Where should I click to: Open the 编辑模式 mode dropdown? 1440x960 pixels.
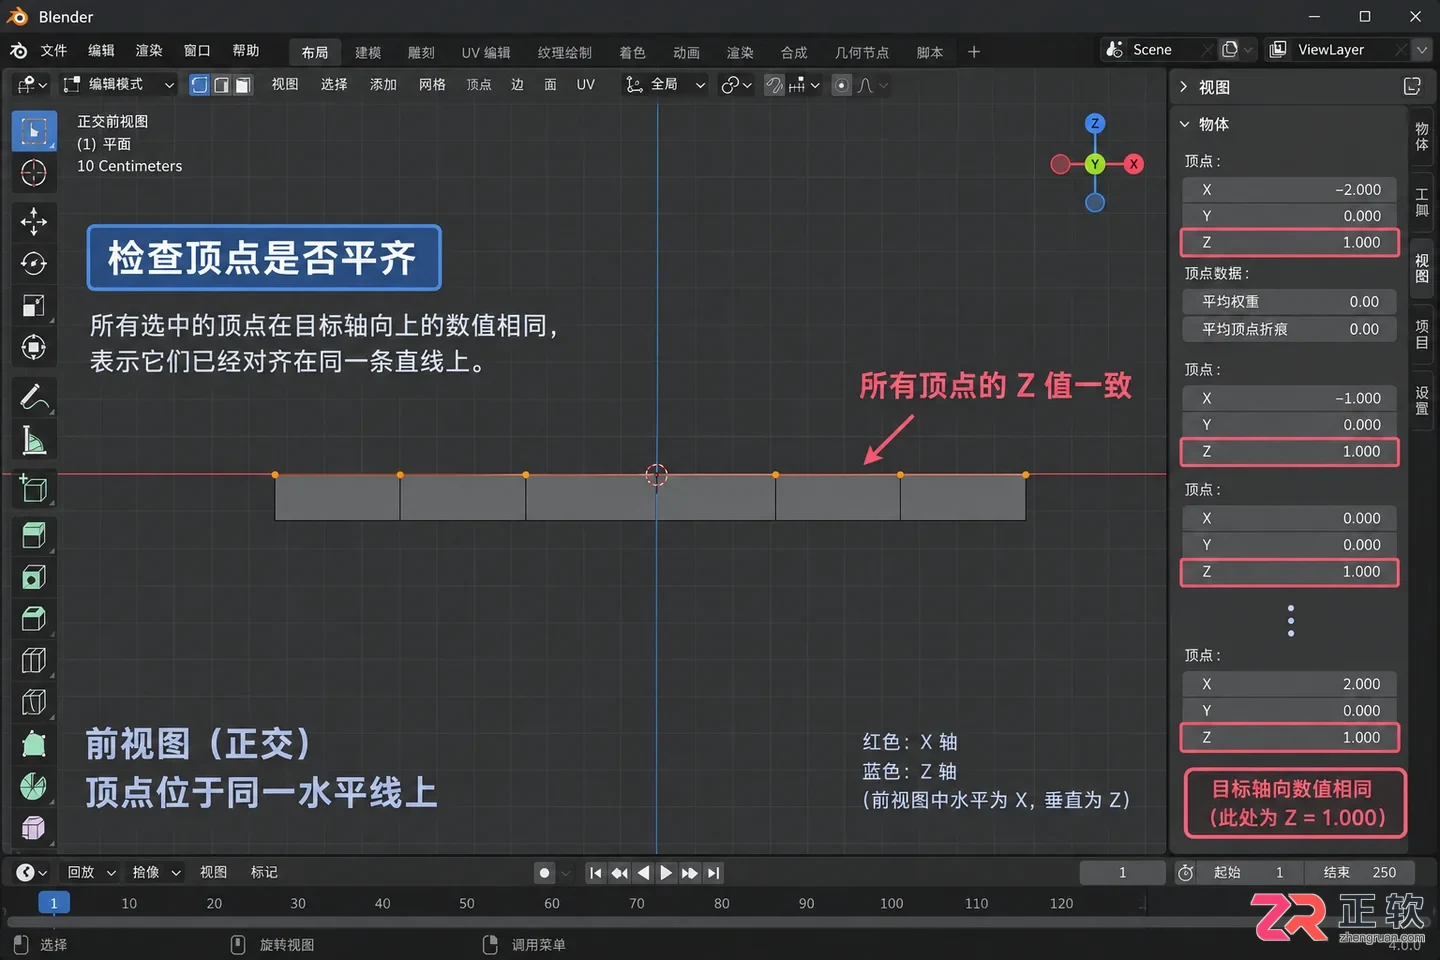119,85
